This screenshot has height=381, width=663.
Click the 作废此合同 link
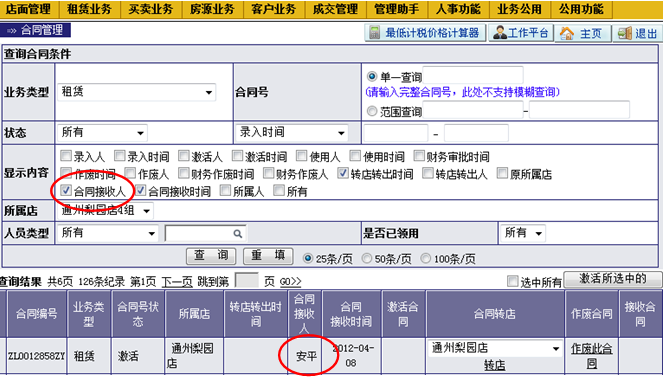pos(592,356)
